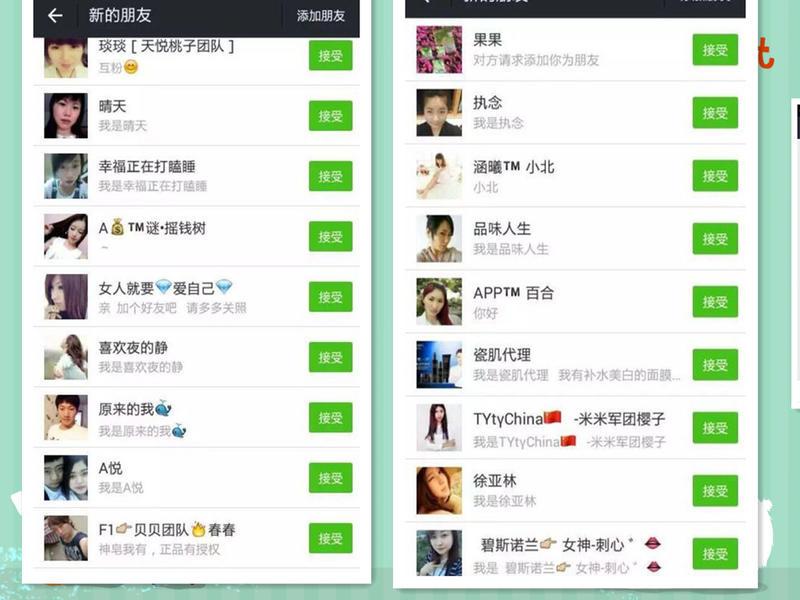
Task: Accept friend request from 果果
Action: click(715, 49)
